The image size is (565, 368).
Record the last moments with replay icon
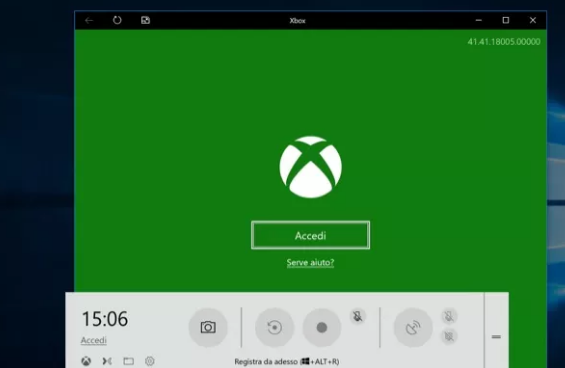pos(274,327)
